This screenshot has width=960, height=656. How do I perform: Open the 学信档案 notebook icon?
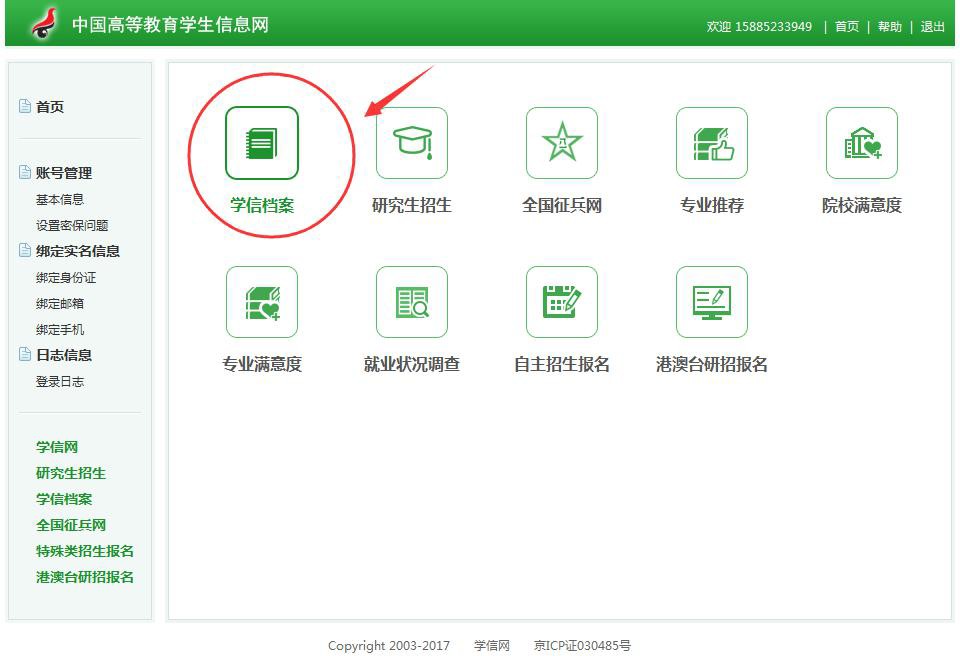pyautogui.click(x=261, y=143)
